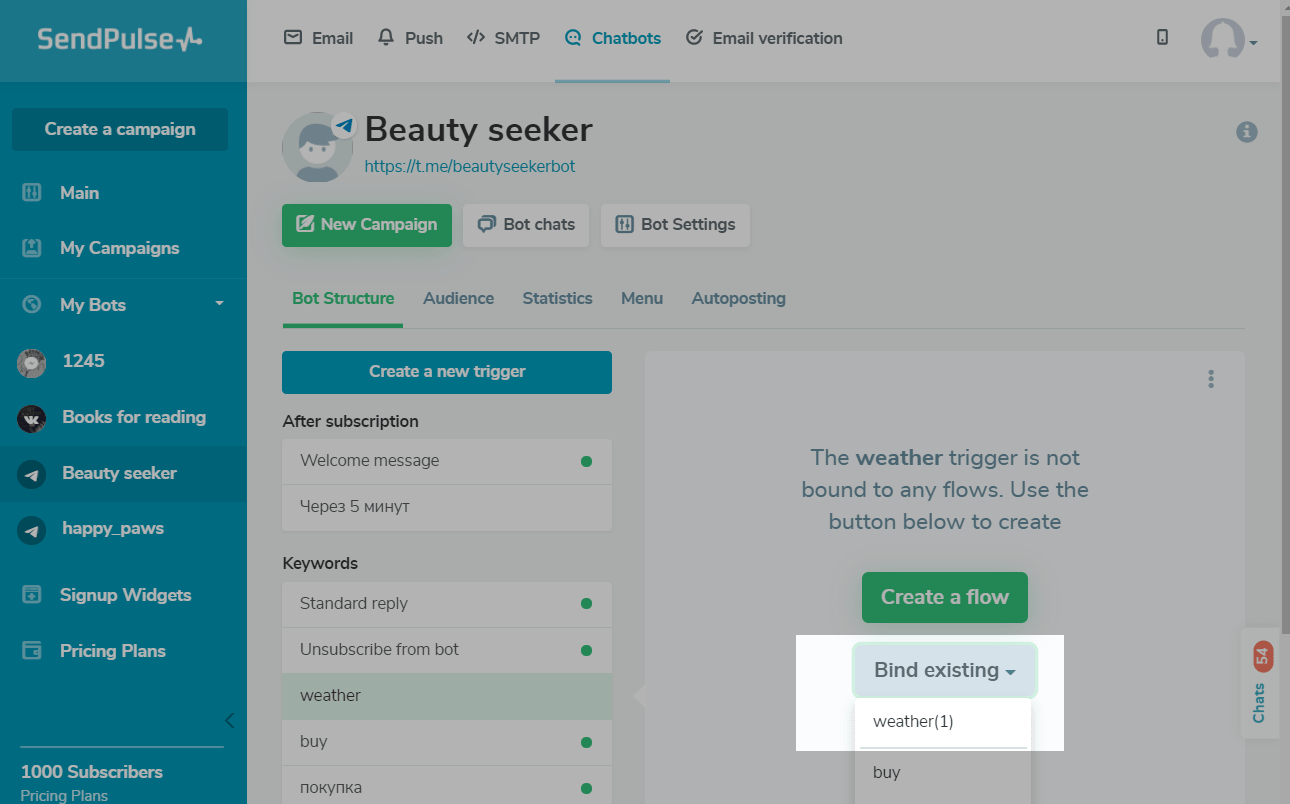Collapse the sidebar with left chevron

tap(229, 720)
